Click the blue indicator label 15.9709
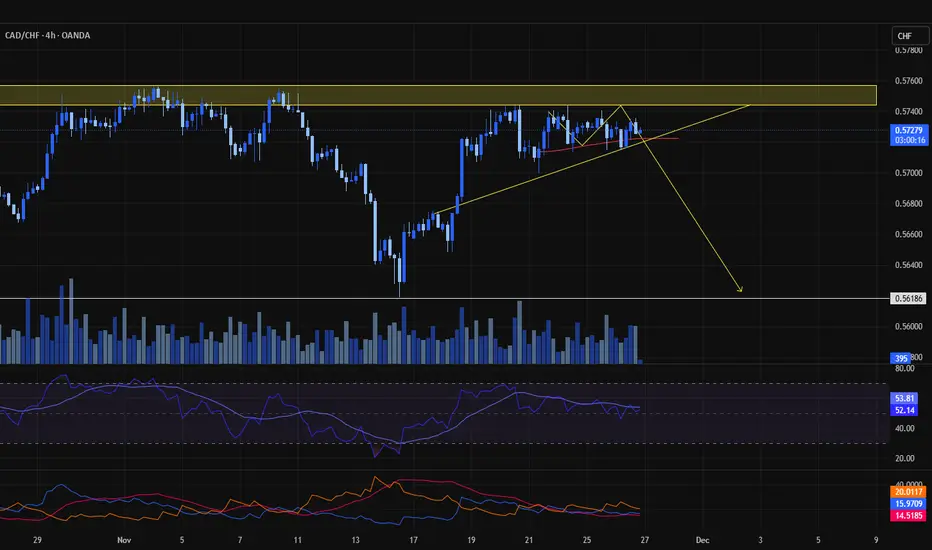The image size is (932, 550). (908, 504)
